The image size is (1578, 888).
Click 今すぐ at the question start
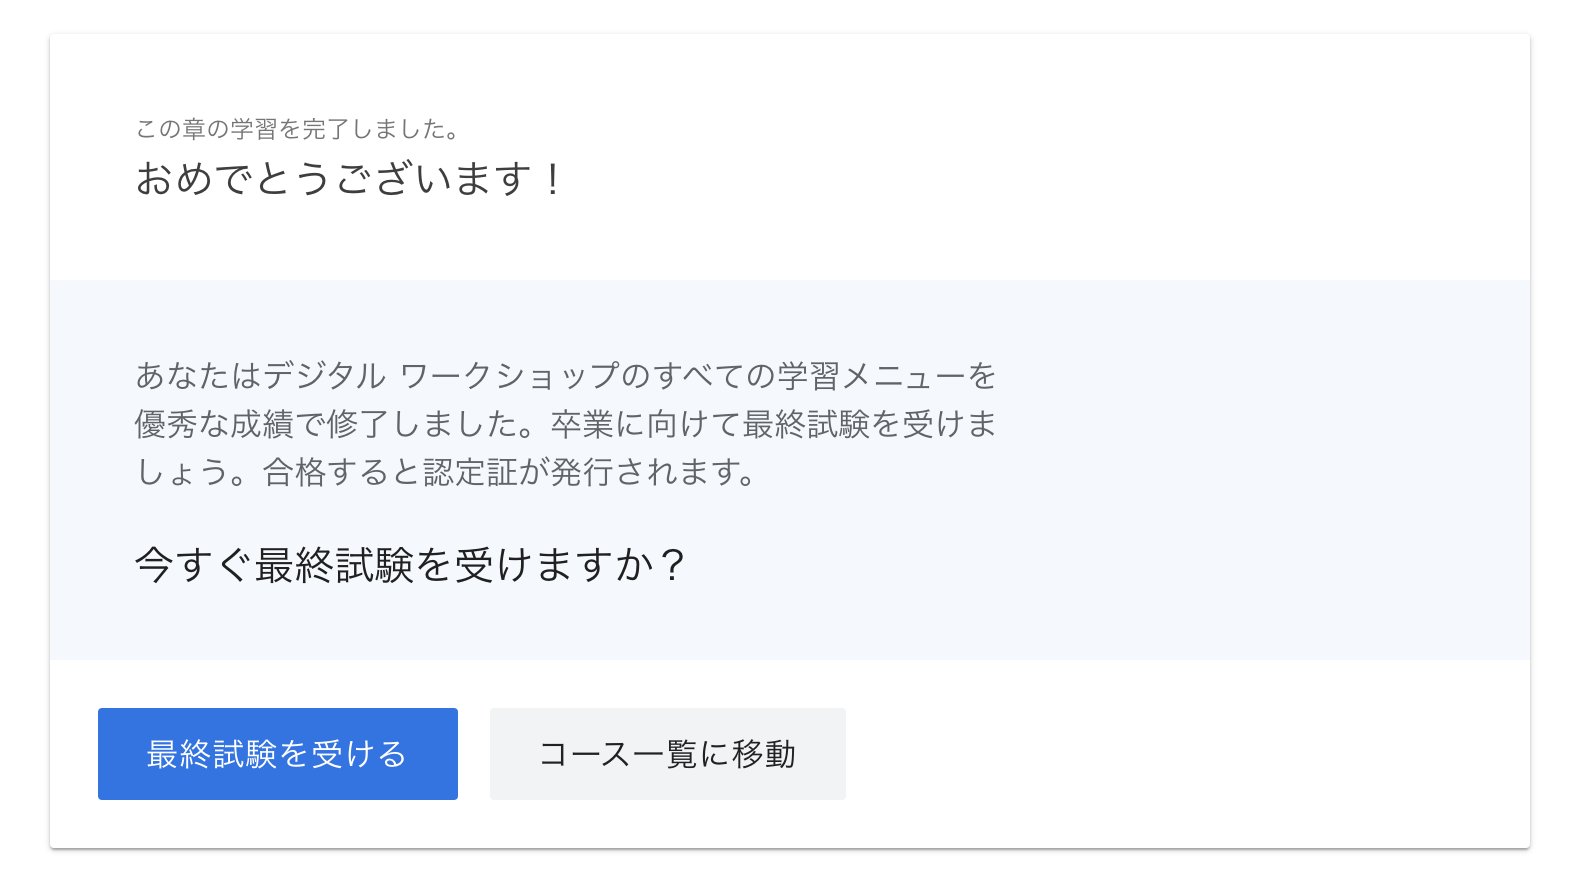click(x=194, y=565)
